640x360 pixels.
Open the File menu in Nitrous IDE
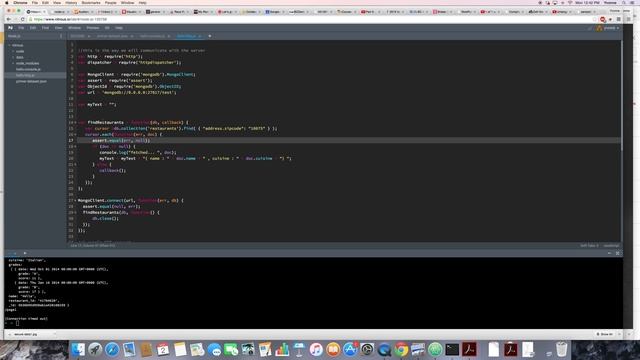(x=21, y=28)
